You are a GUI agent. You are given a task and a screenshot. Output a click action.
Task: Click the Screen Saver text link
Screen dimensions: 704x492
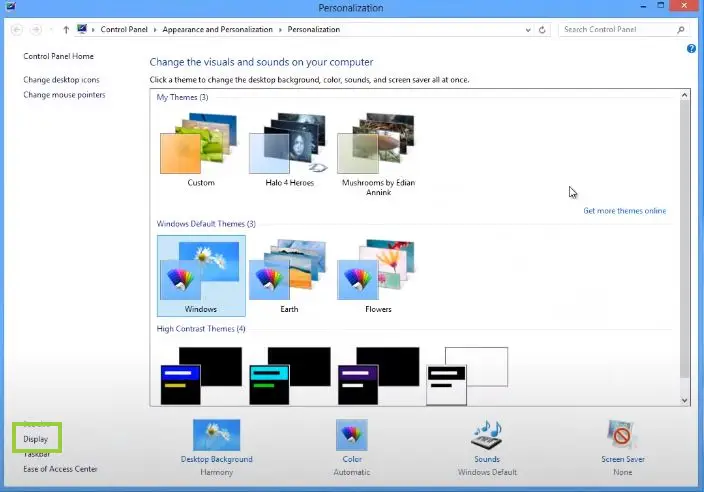[x=623, y=459]
